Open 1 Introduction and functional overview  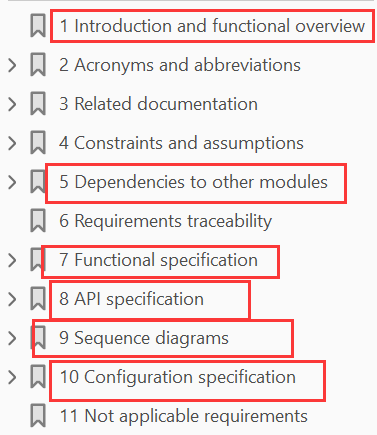212,26
